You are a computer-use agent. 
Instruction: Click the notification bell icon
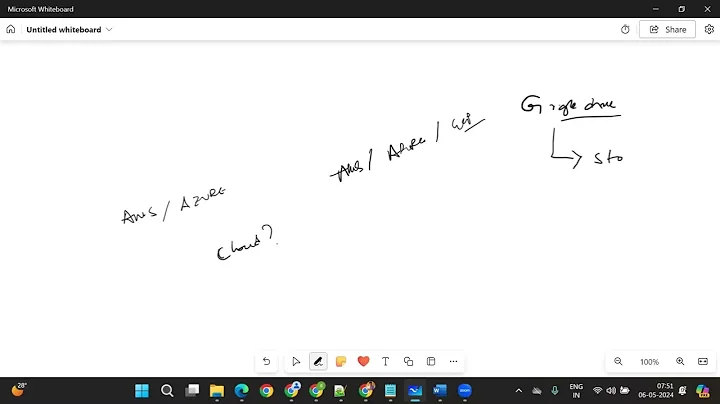(683, 391)
